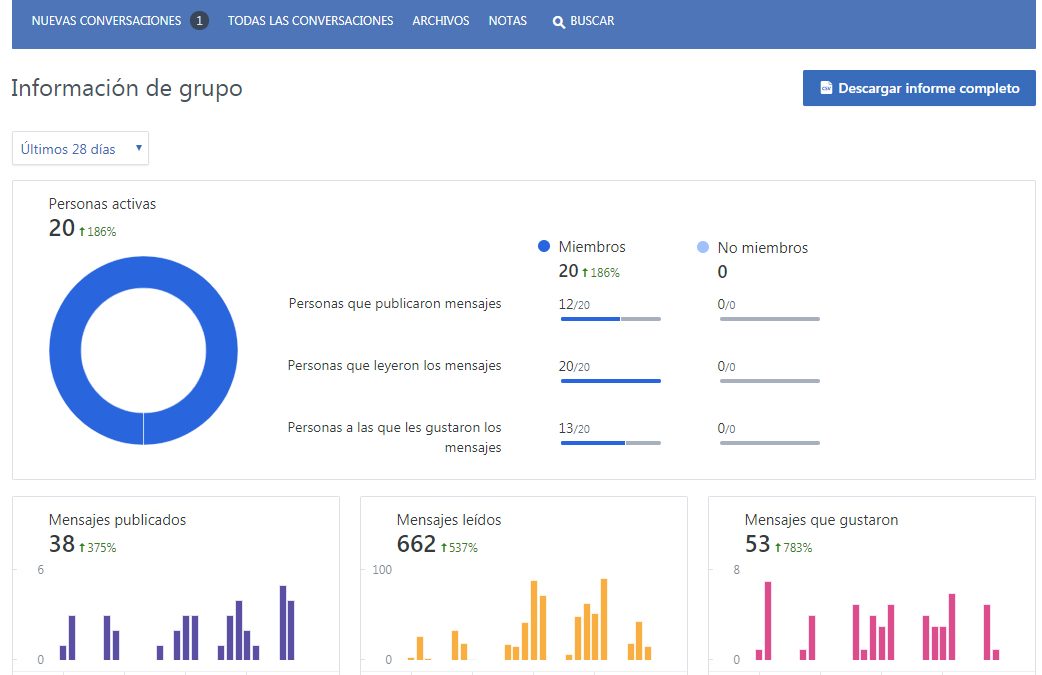The image size is (1042, 675).
Task: Open the Últimos 28 días dropdown
Action: pyautogui.click(x=80, y=148)
